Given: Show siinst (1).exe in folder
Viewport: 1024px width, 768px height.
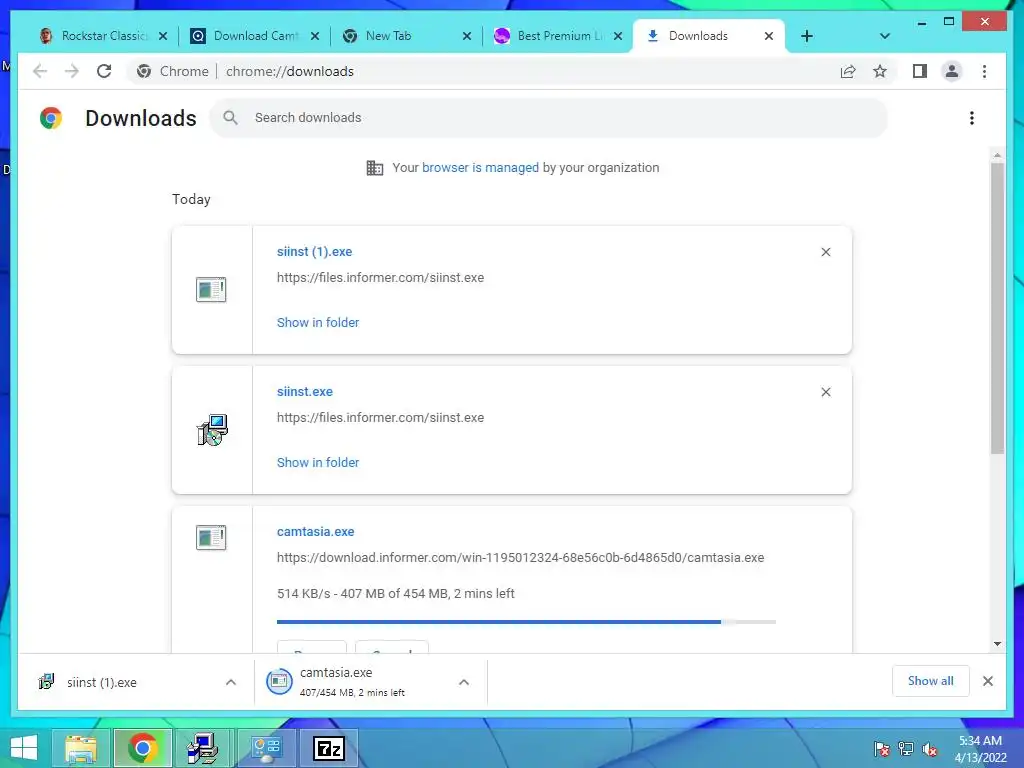Looking at the screenshot, I should coord(317,323).
